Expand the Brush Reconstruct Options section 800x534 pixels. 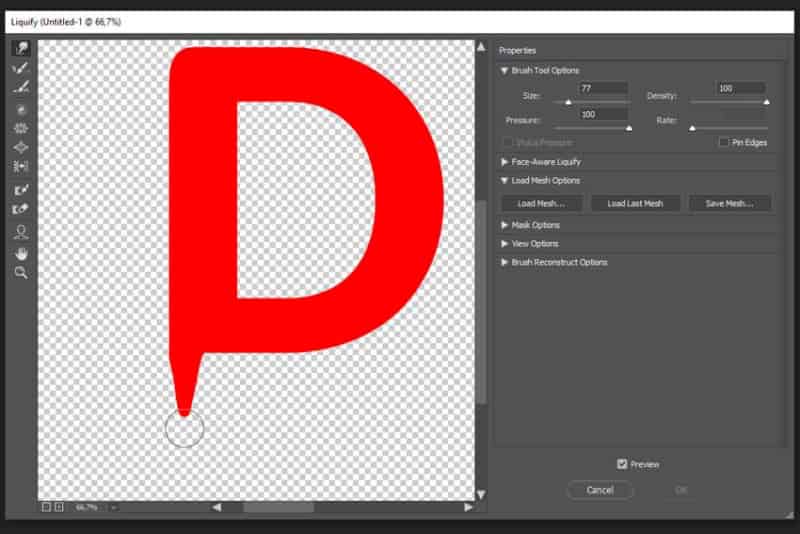coord(504,262)
